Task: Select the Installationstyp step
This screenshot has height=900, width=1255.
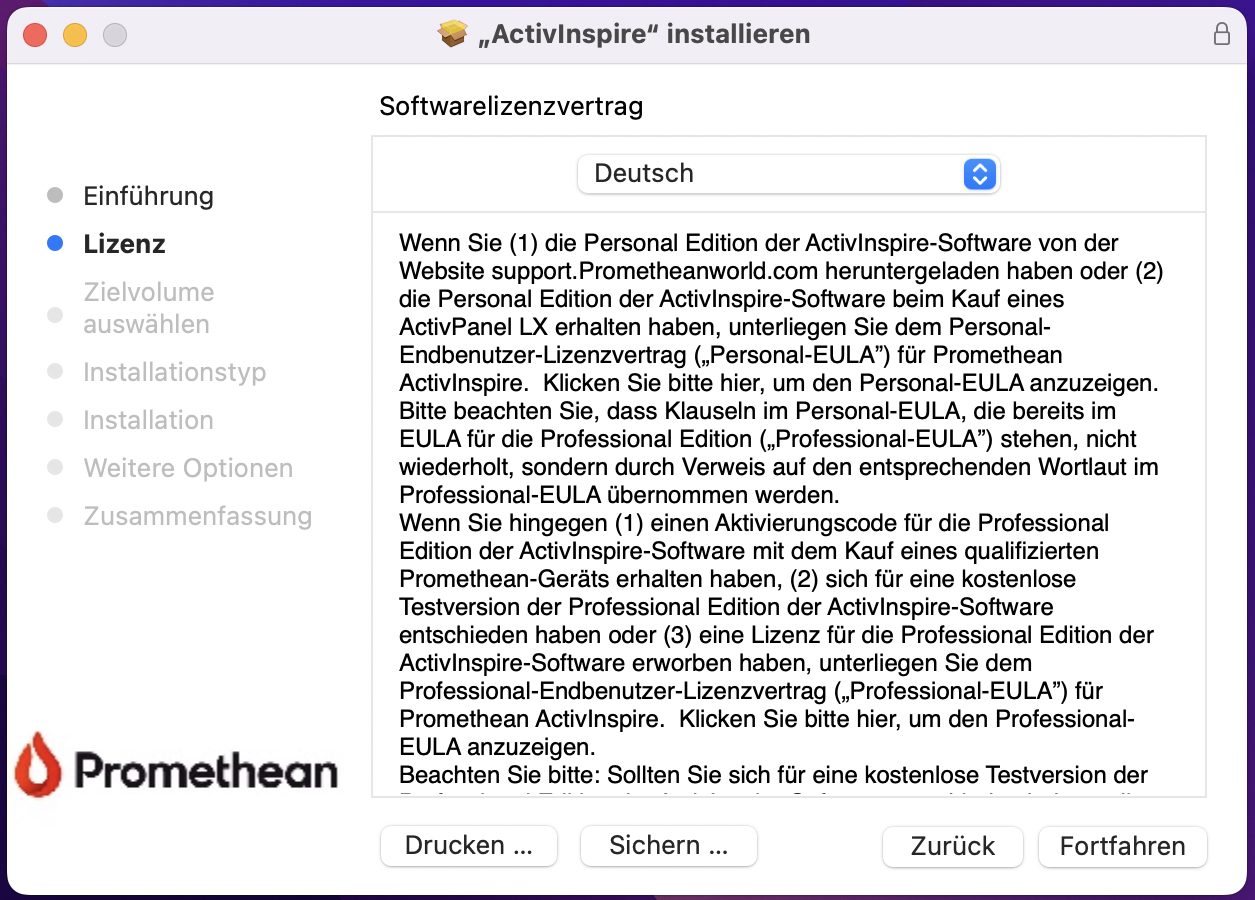Action: [x=174, y=372]
